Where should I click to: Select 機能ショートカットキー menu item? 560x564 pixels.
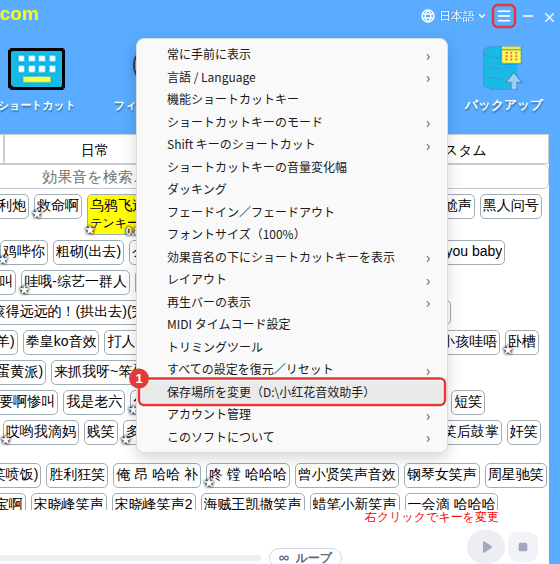(x=292, y=100)
